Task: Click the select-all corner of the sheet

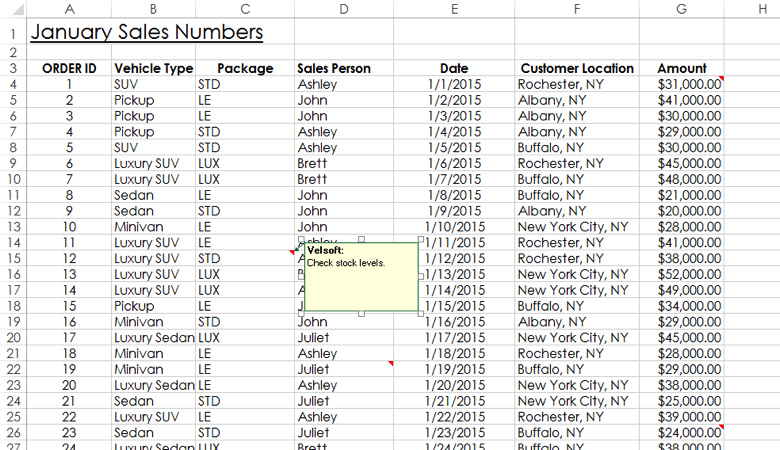Action: (12, 8)
